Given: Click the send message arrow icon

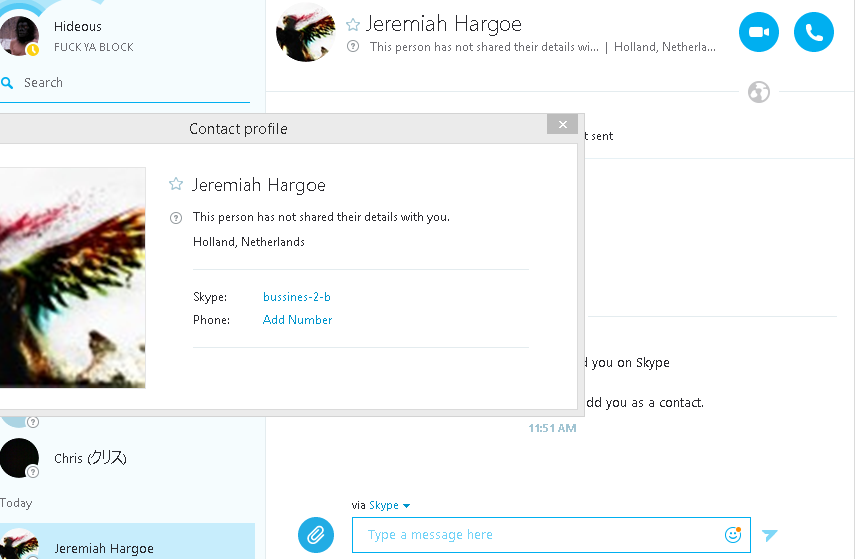Looking at the screenshot, I should click(769, 535).
